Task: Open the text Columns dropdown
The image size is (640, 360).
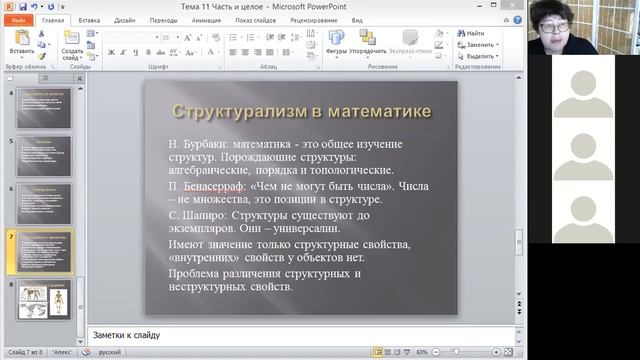Action: [x=287, y=53]
